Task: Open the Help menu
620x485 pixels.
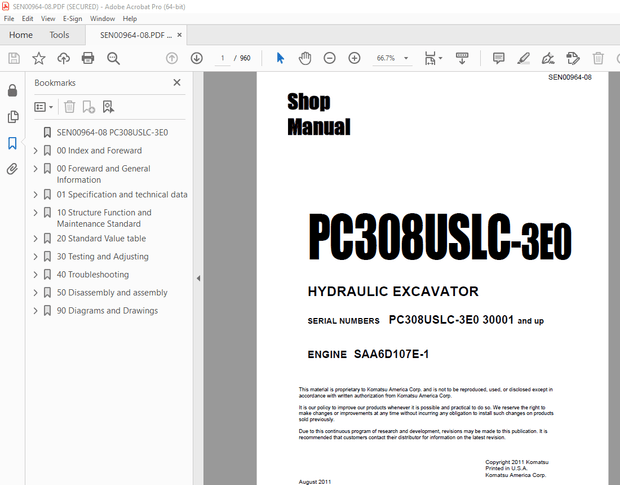Action: [130, 19]
